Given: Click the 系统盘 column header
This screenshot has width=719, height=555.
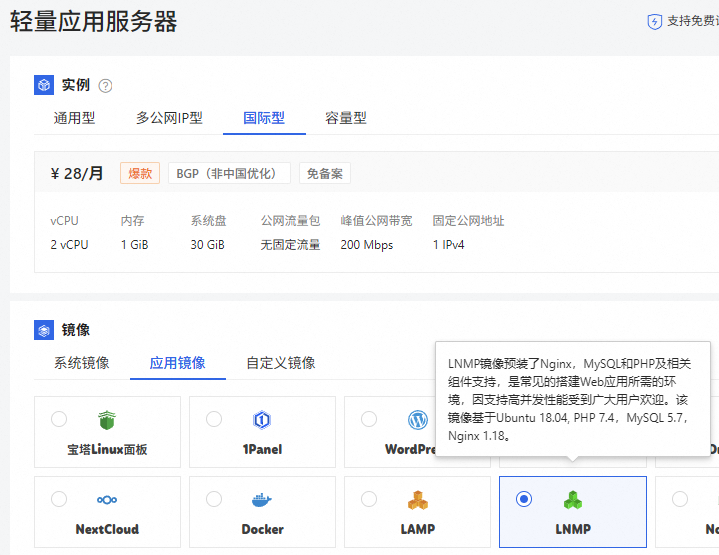Looking at the screenshot, I should (209, 221).
